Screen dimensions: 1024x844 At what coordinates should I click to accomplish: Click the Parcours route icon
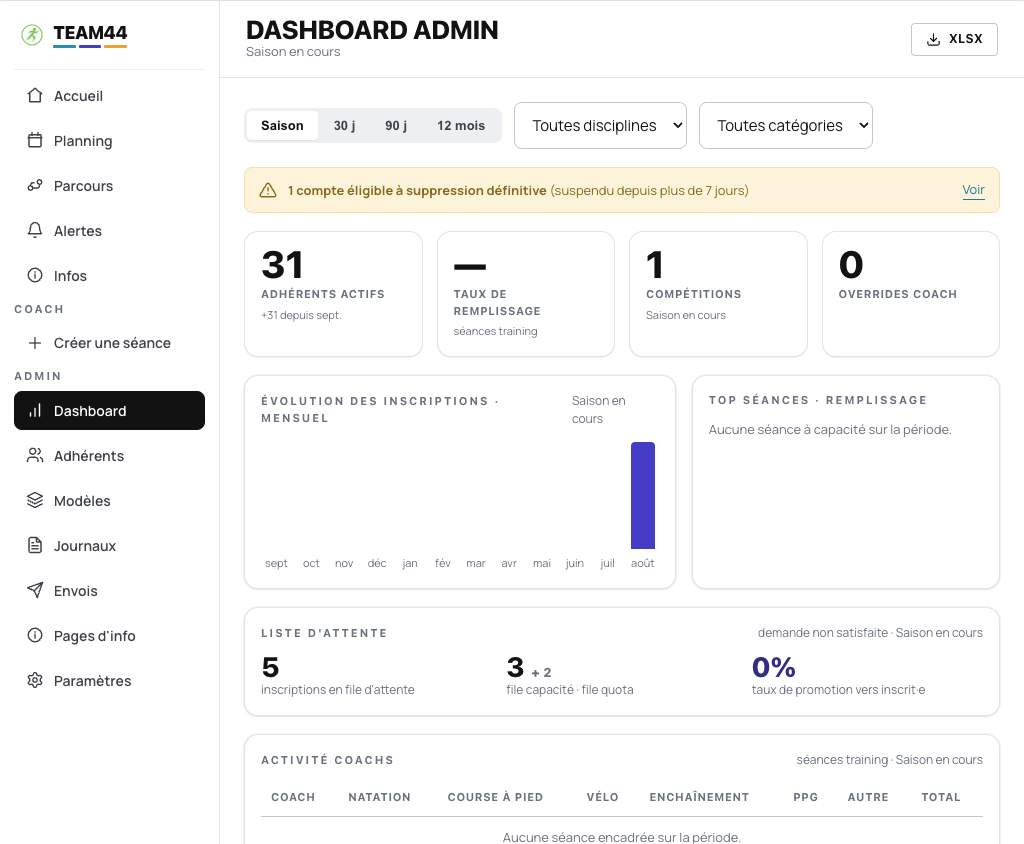(x=35, y=186)
